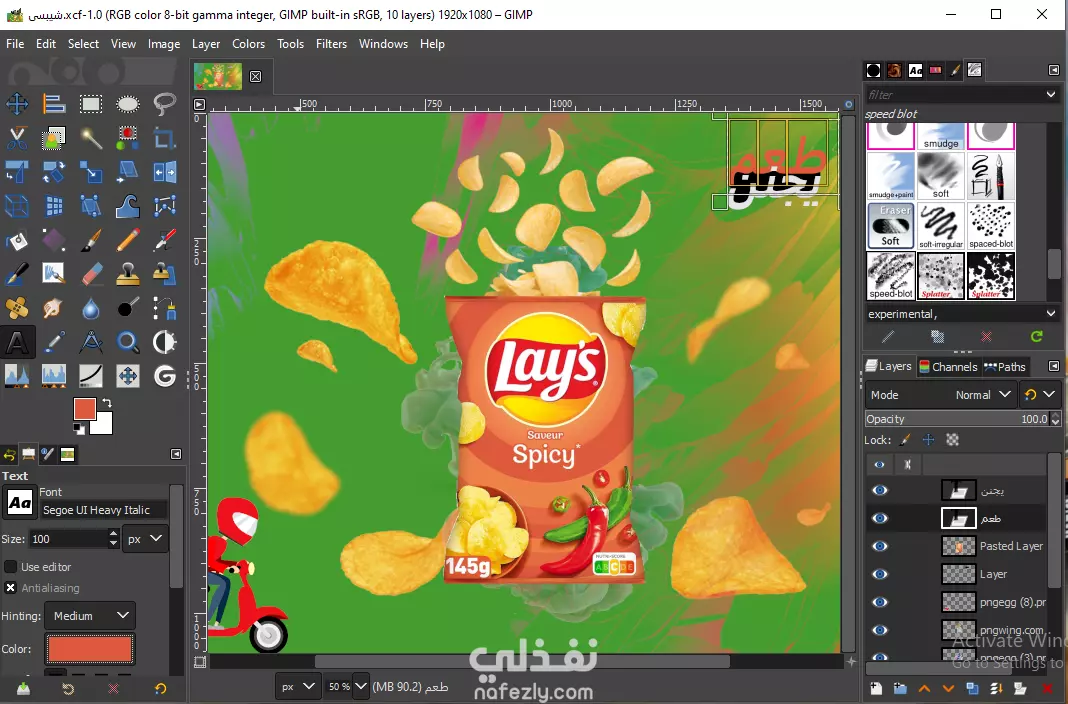Choose the Eraser tool in toolbox
The width and height of the screenshot is (1068, 704).
pos(91,274)
